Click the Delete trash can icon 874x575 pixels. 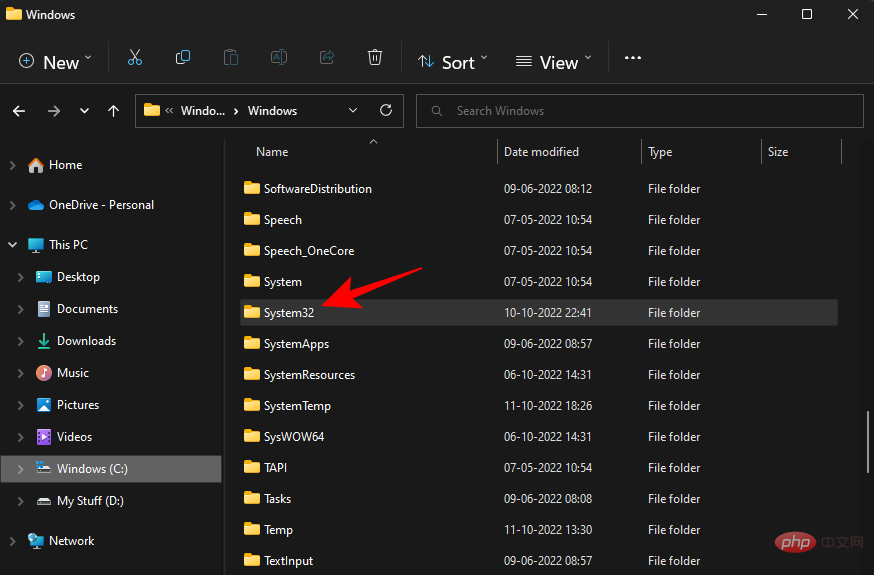[x=375, y=57]
